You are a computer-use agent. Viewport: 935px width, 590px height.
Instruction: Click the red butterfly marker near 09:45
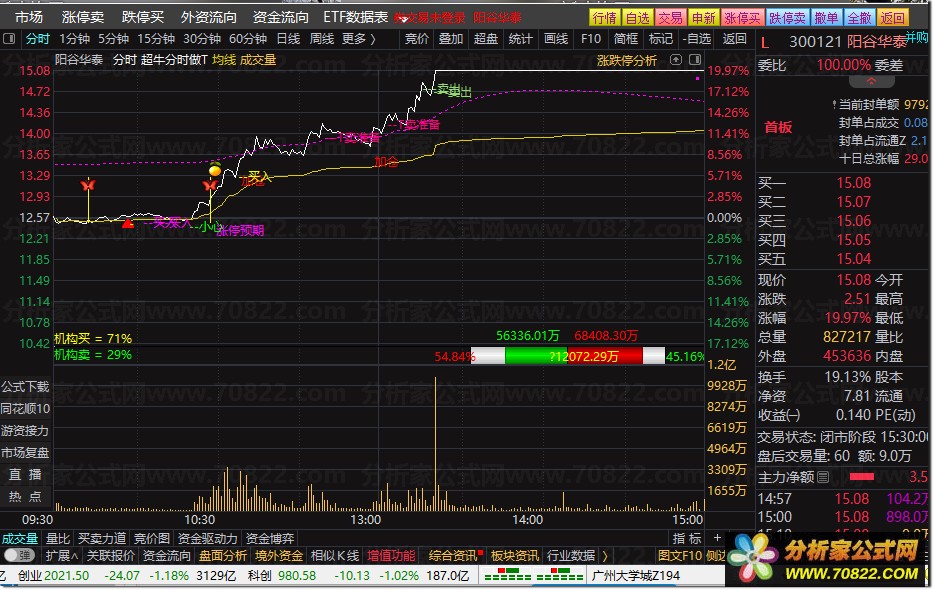pos(88,185)
